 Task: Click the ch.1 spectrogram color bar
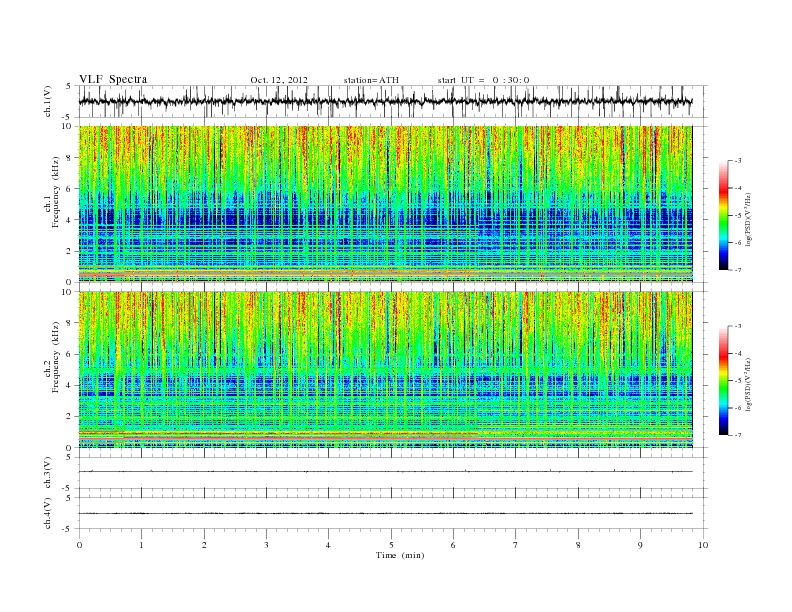(723, 215)
